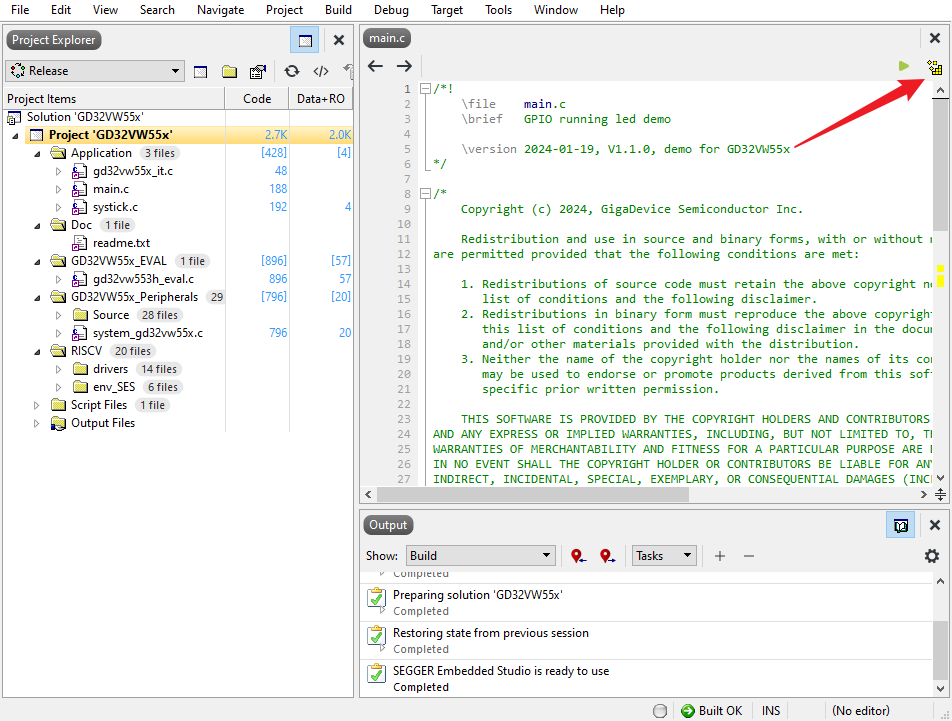The height and width of the screenshot is (721, 952).
Task: Click the icon the red arrow points to
Action: [x=934, y=67]
